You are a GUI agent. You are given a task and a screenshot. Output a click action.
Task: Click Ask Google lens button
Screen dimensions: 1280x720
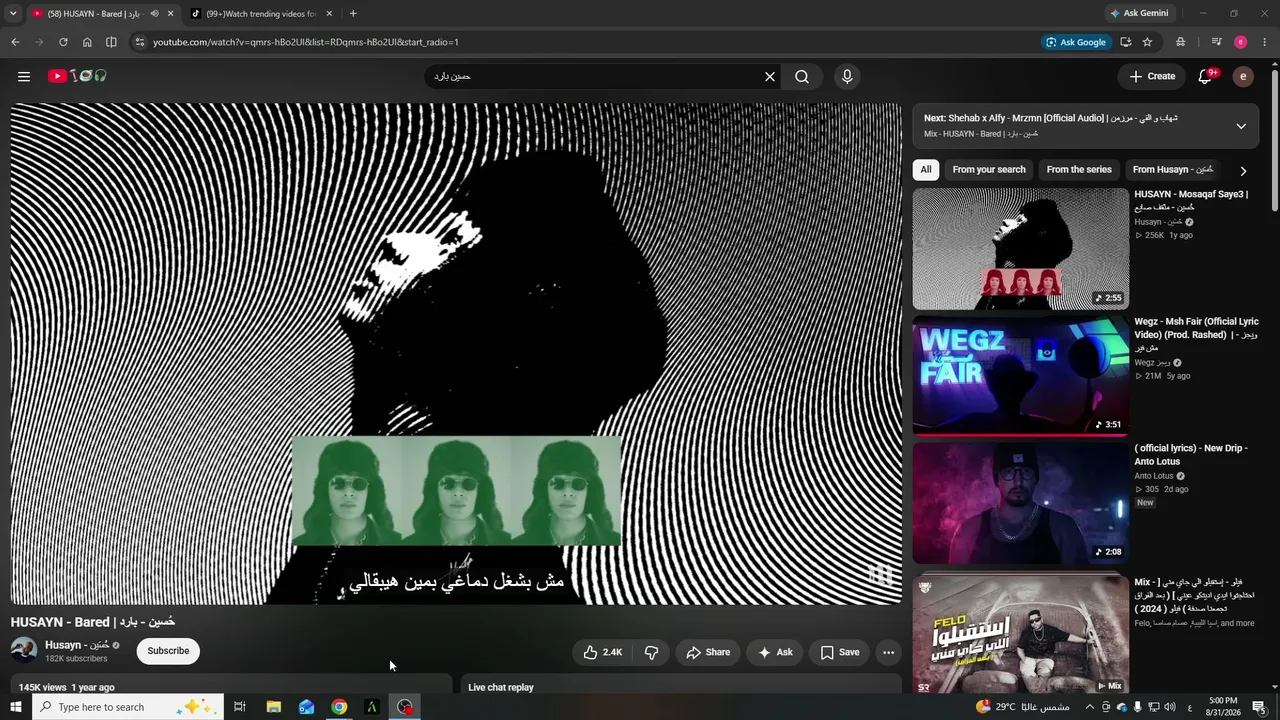1076,42
